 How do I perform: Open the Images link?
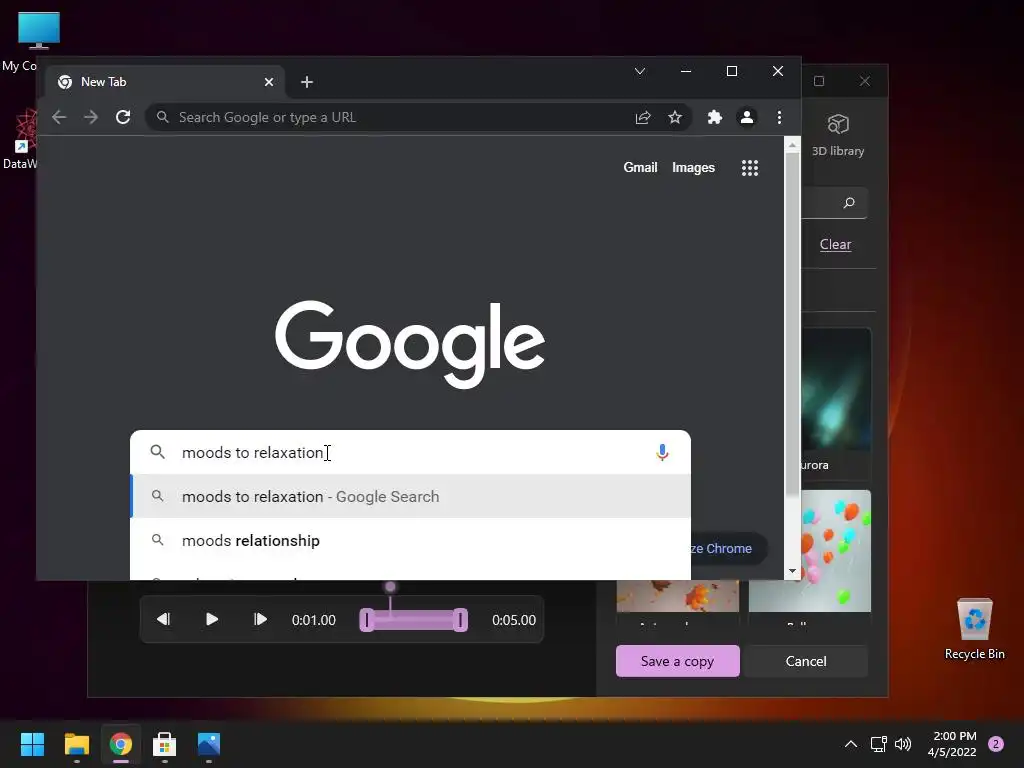pos(693,167)
